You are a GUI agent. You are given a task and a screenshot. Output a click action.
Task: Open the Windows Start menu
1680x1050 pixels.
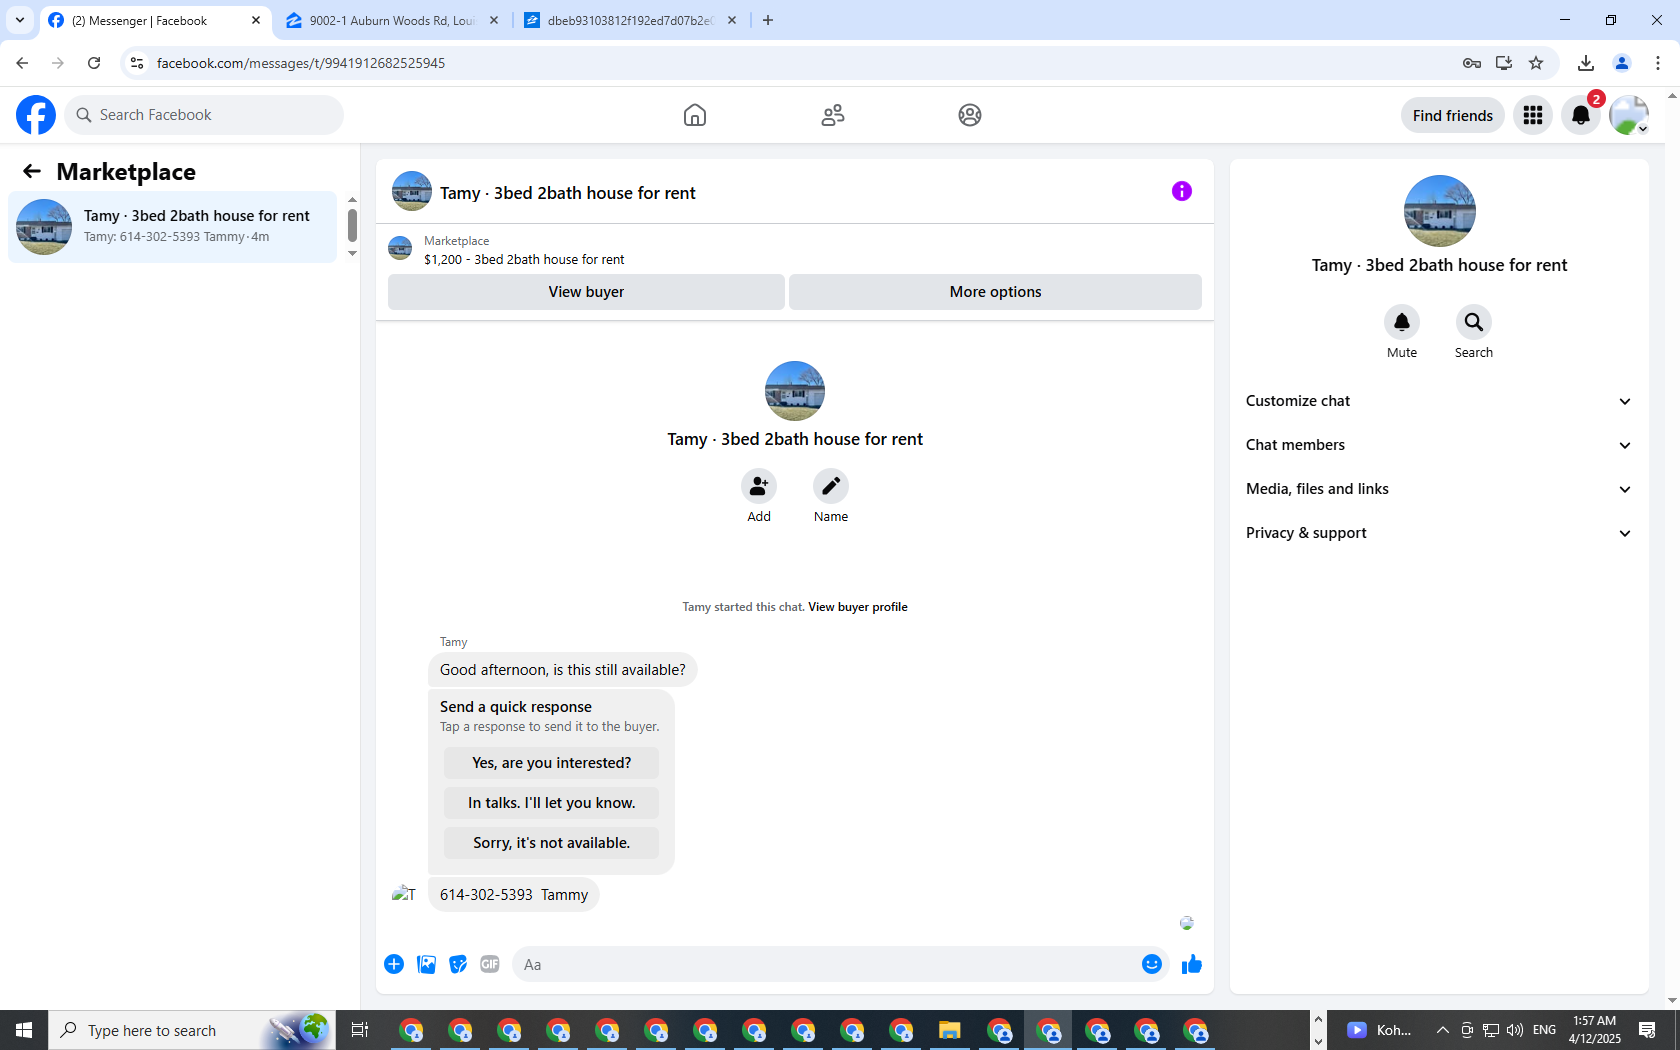[x=24, y=1030]
